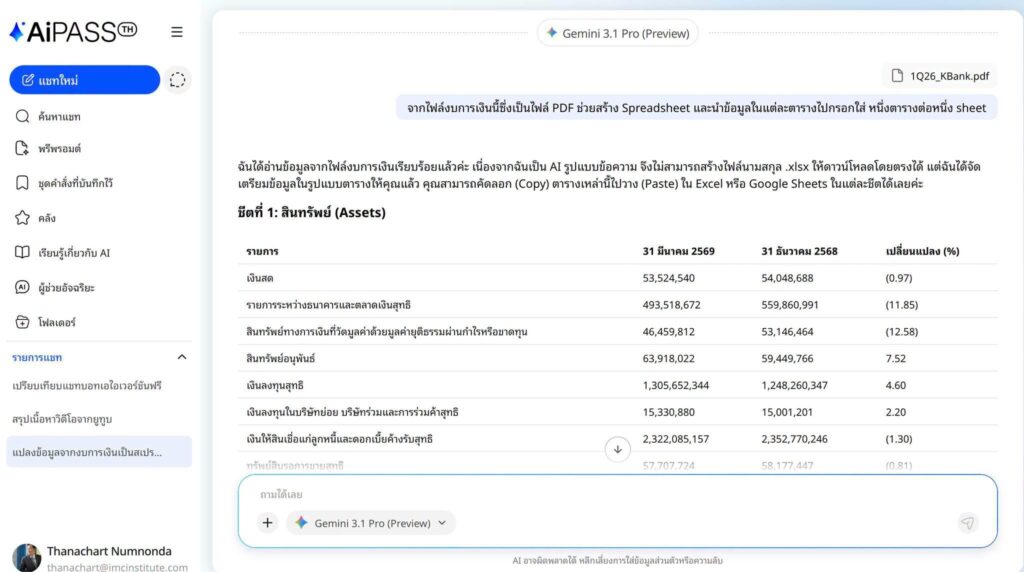Select chat แปลงข้อมูลจากงบการเงินเป็นสเปร...
Image resolution: width=1024 pixels, height=572 pixels.
point(99,452)
